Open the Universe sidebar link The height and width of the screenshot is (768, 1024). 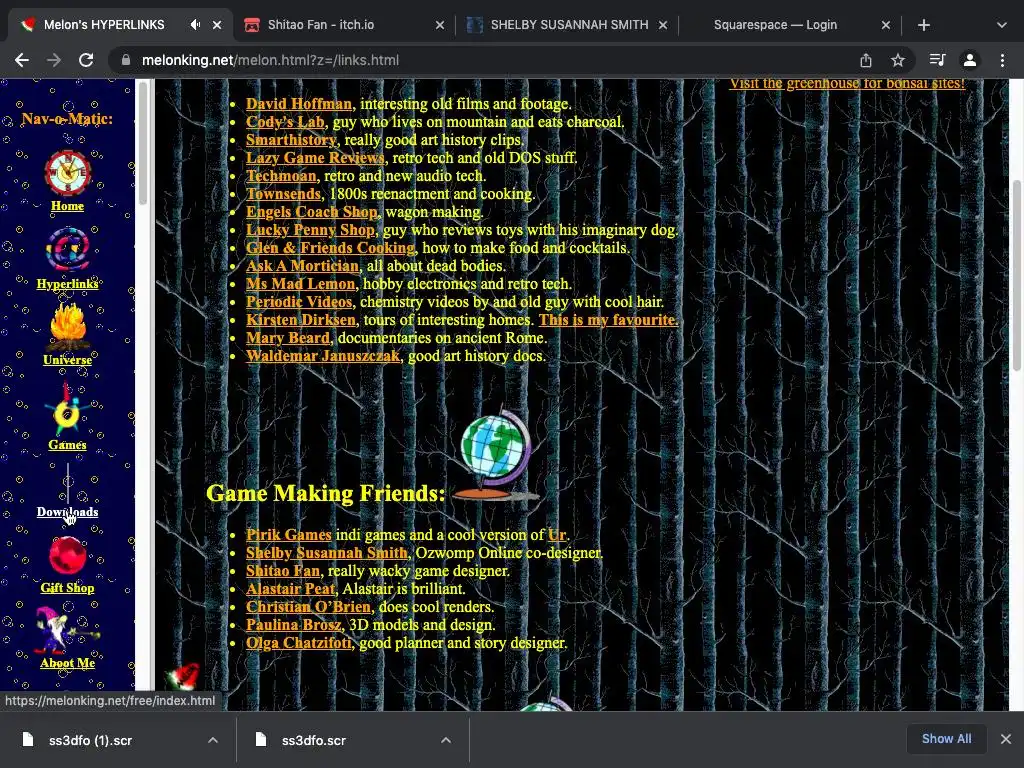[67, 360]
